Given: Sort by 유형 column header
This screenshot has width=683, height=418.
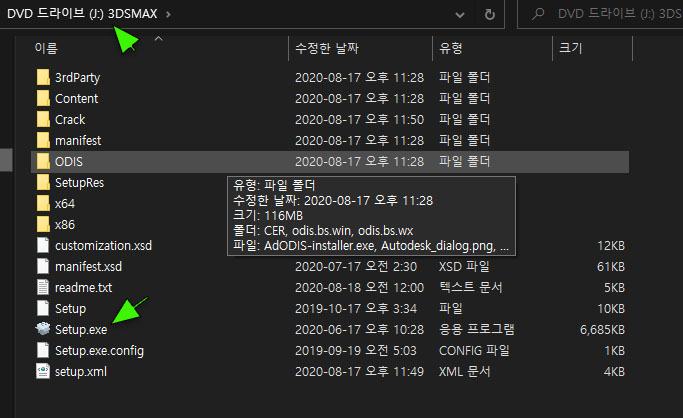Looking at the screenshot, I should (450, 48).
